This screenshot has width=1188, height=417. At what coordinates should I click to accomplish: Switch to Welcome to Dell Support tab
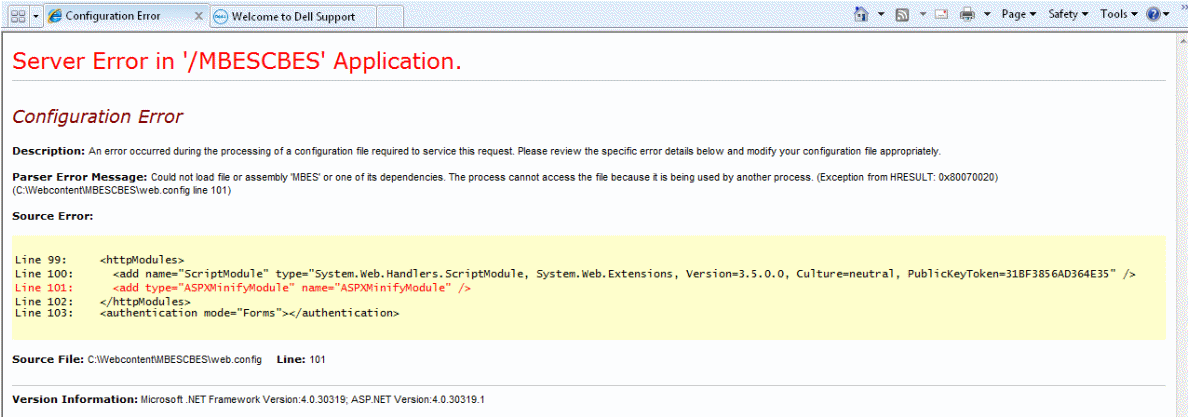292,16
